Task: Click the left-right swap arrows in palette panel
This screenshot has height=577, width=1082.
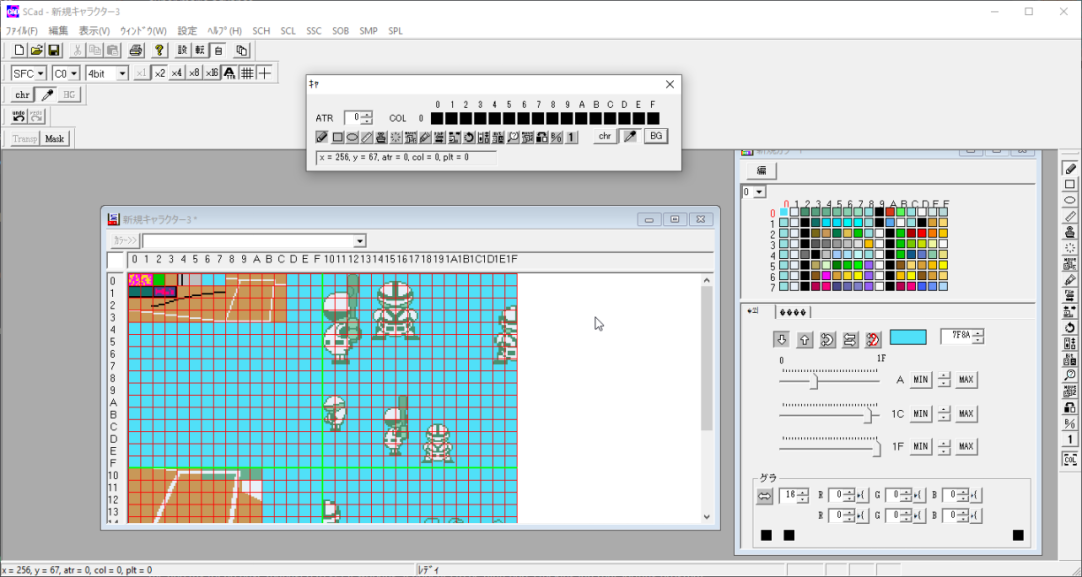Action: [850, 339]
